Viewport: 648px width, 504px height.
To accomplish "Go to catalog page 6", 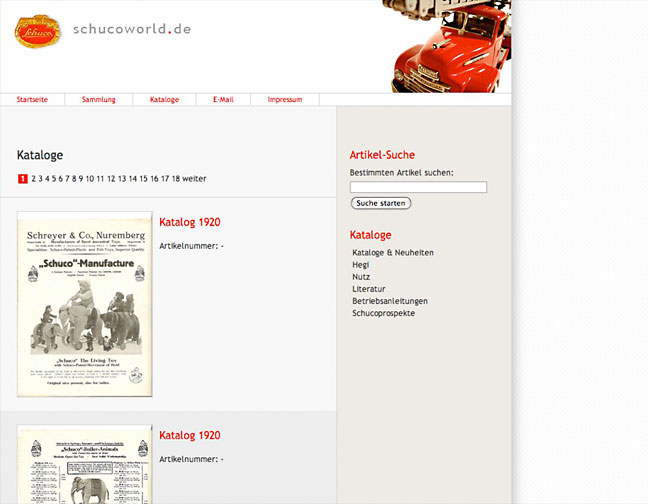I will point(60,179).
